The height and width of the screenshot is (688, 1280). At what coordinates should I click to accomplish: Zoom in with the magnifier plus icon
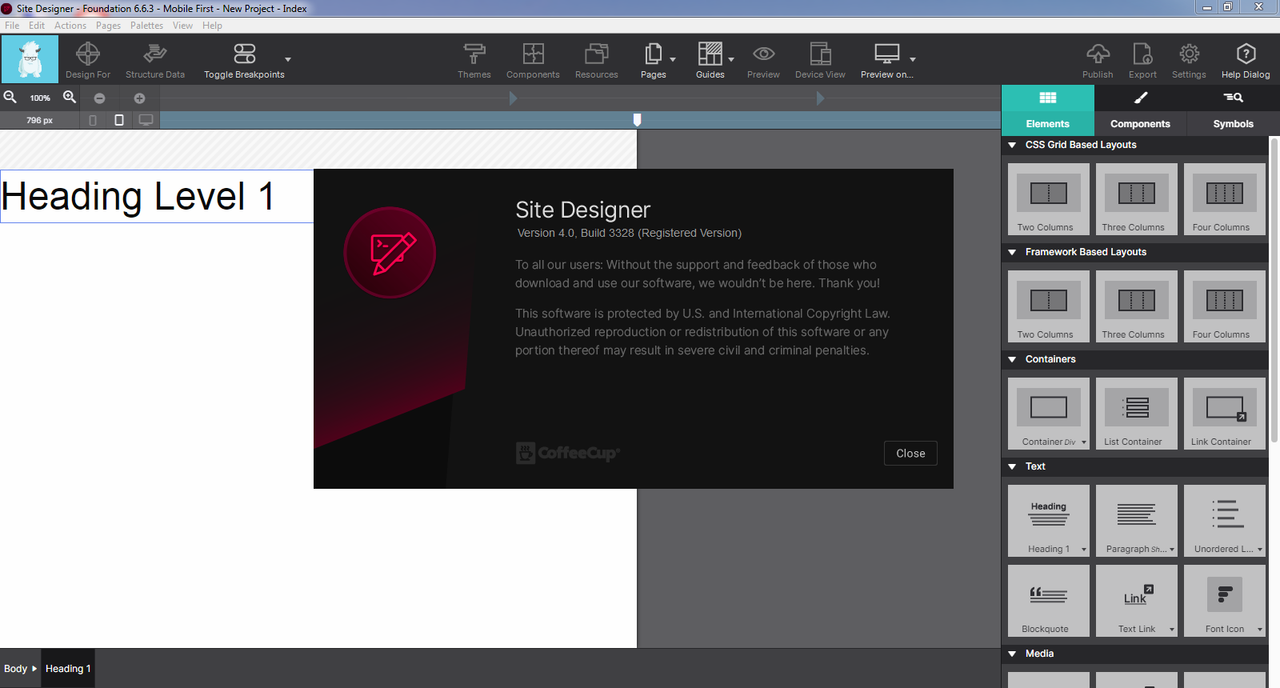pyautogui.click(x=70, y=98)
